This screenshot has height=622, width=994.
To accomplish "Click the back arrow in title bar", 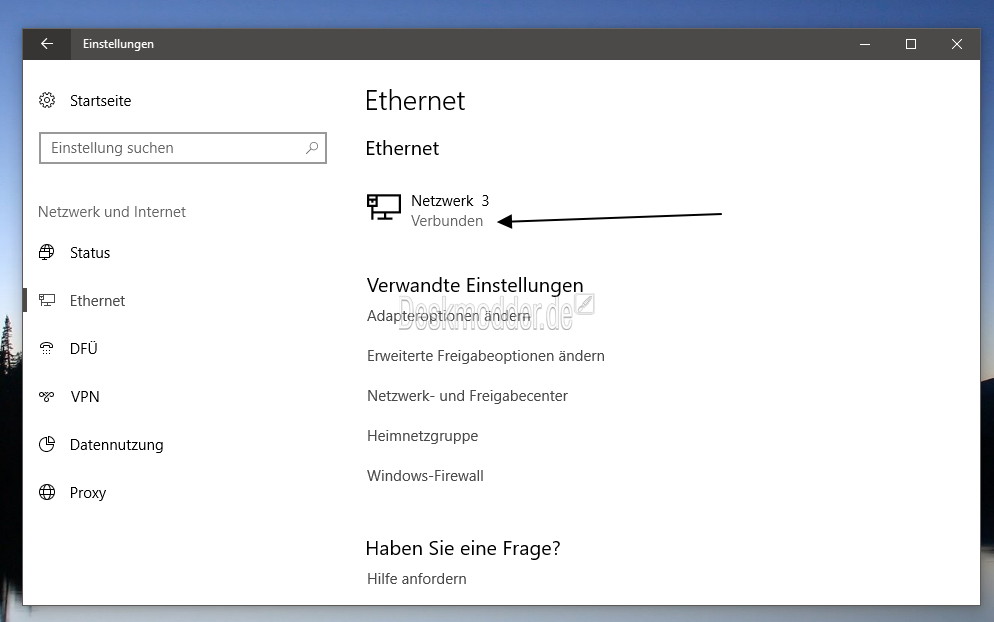I will pos(46,44).
